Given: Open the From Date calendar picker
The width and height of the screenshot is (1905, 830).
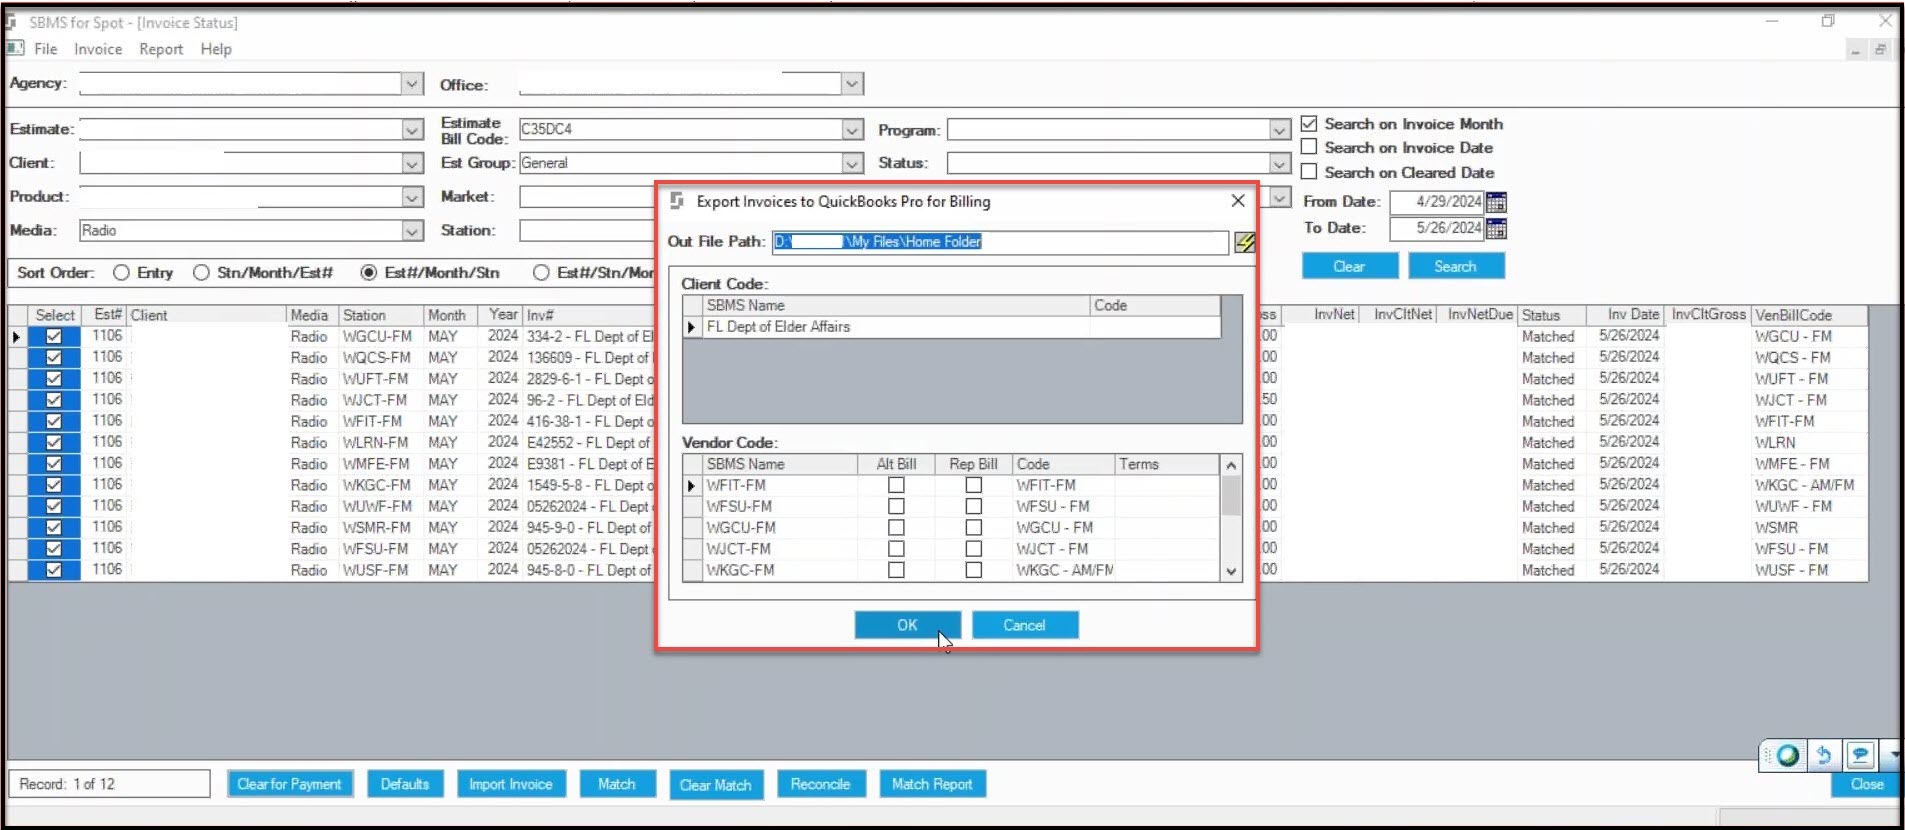Looking at the screenshot, I should tap(1496, 202).
